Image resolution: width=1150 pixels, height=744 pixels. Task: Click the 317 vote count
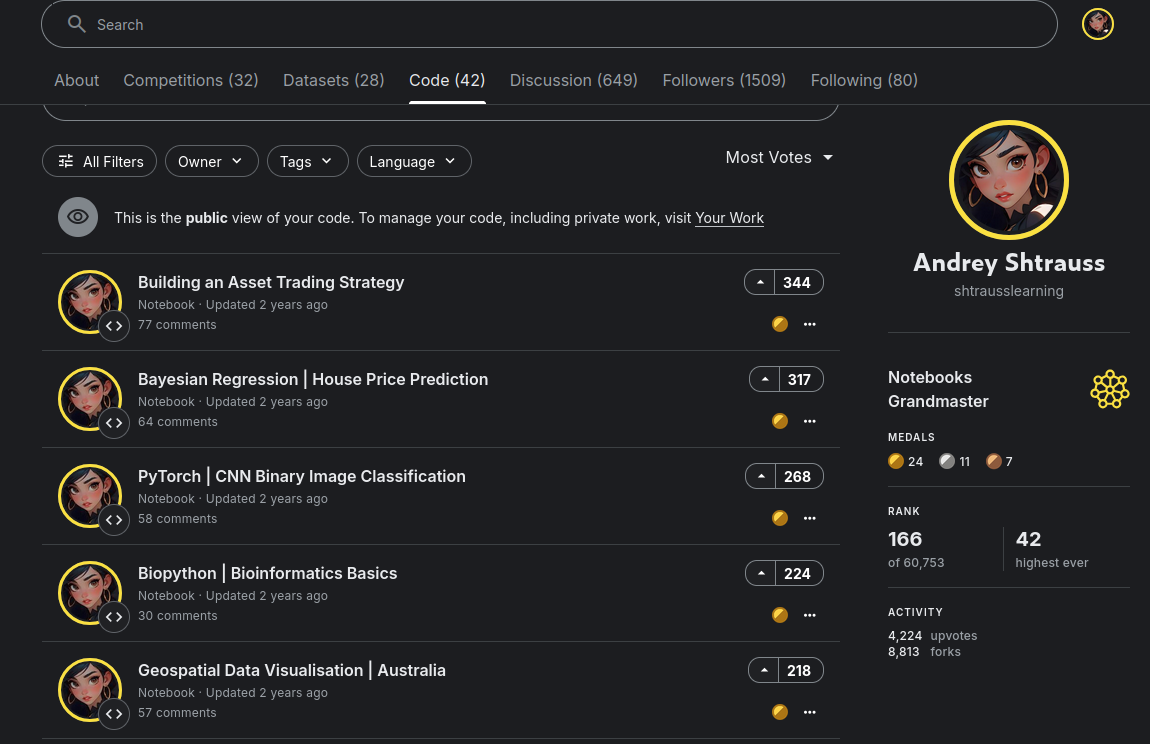tap(800, 379)
